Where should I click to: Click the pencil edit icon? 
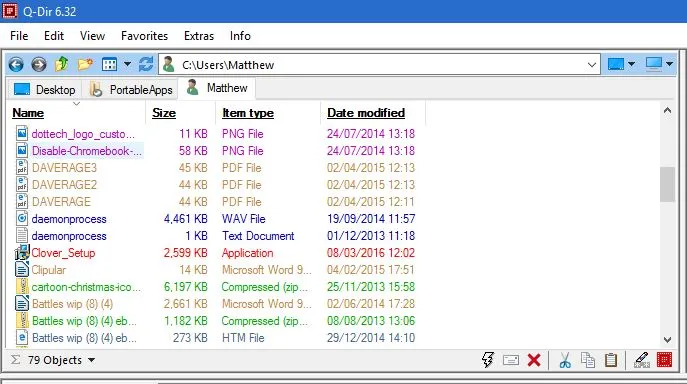pyautogui.click(x=641, y=360)
